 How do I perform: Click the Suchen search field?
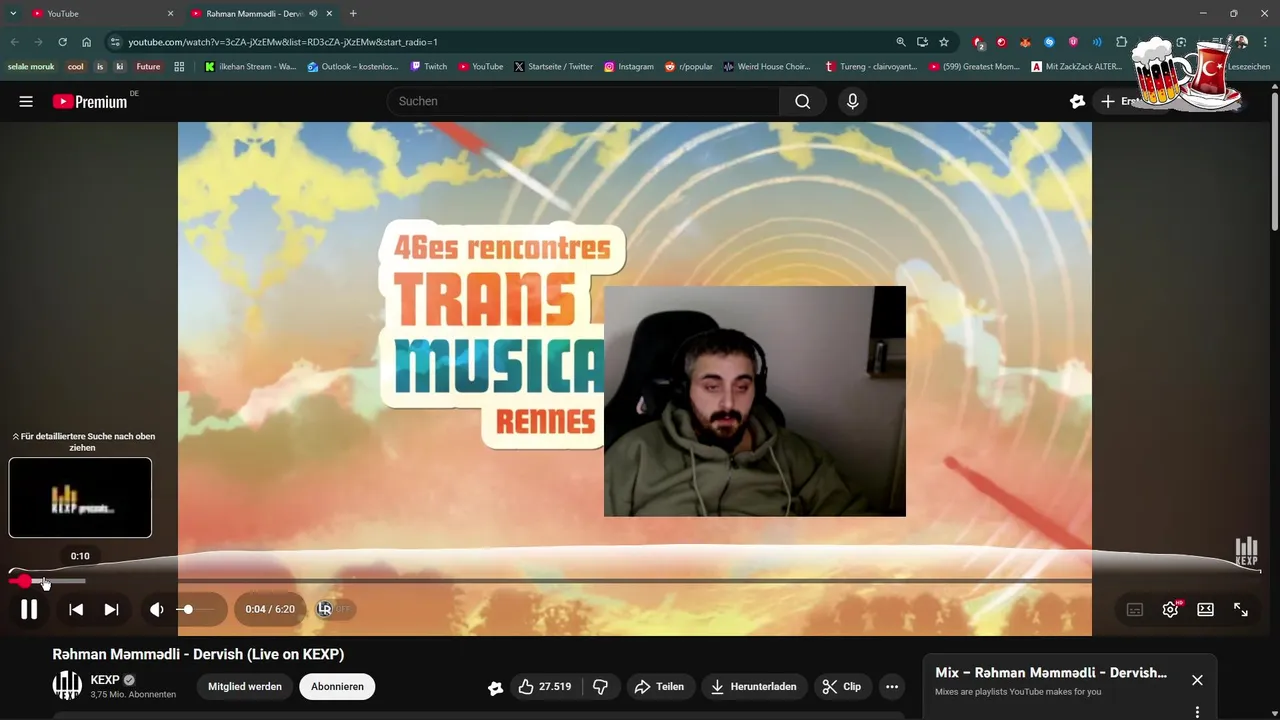point(583,101)
